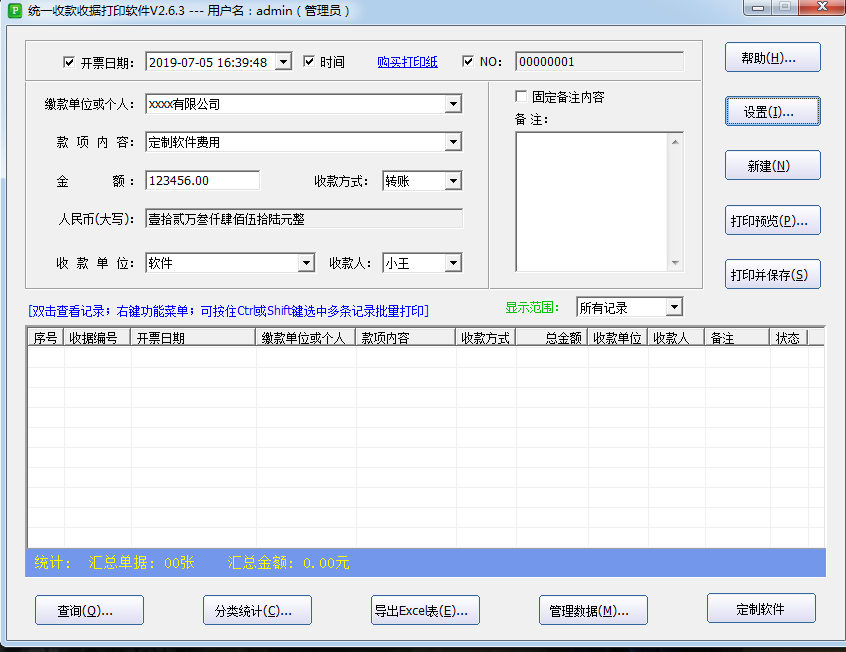Click the 开票日期 column header
The width and height of the screenshot is (846, 652).
coord(193,338)
